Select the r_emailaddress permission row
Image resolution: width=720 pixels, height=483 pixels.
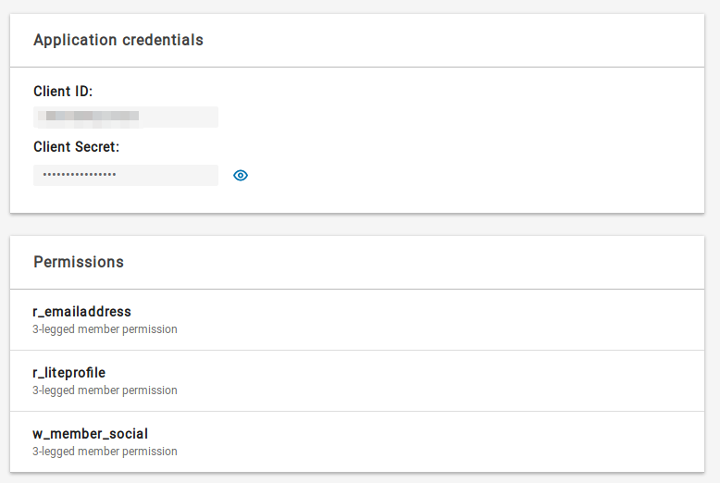click(x=357, y=320)
